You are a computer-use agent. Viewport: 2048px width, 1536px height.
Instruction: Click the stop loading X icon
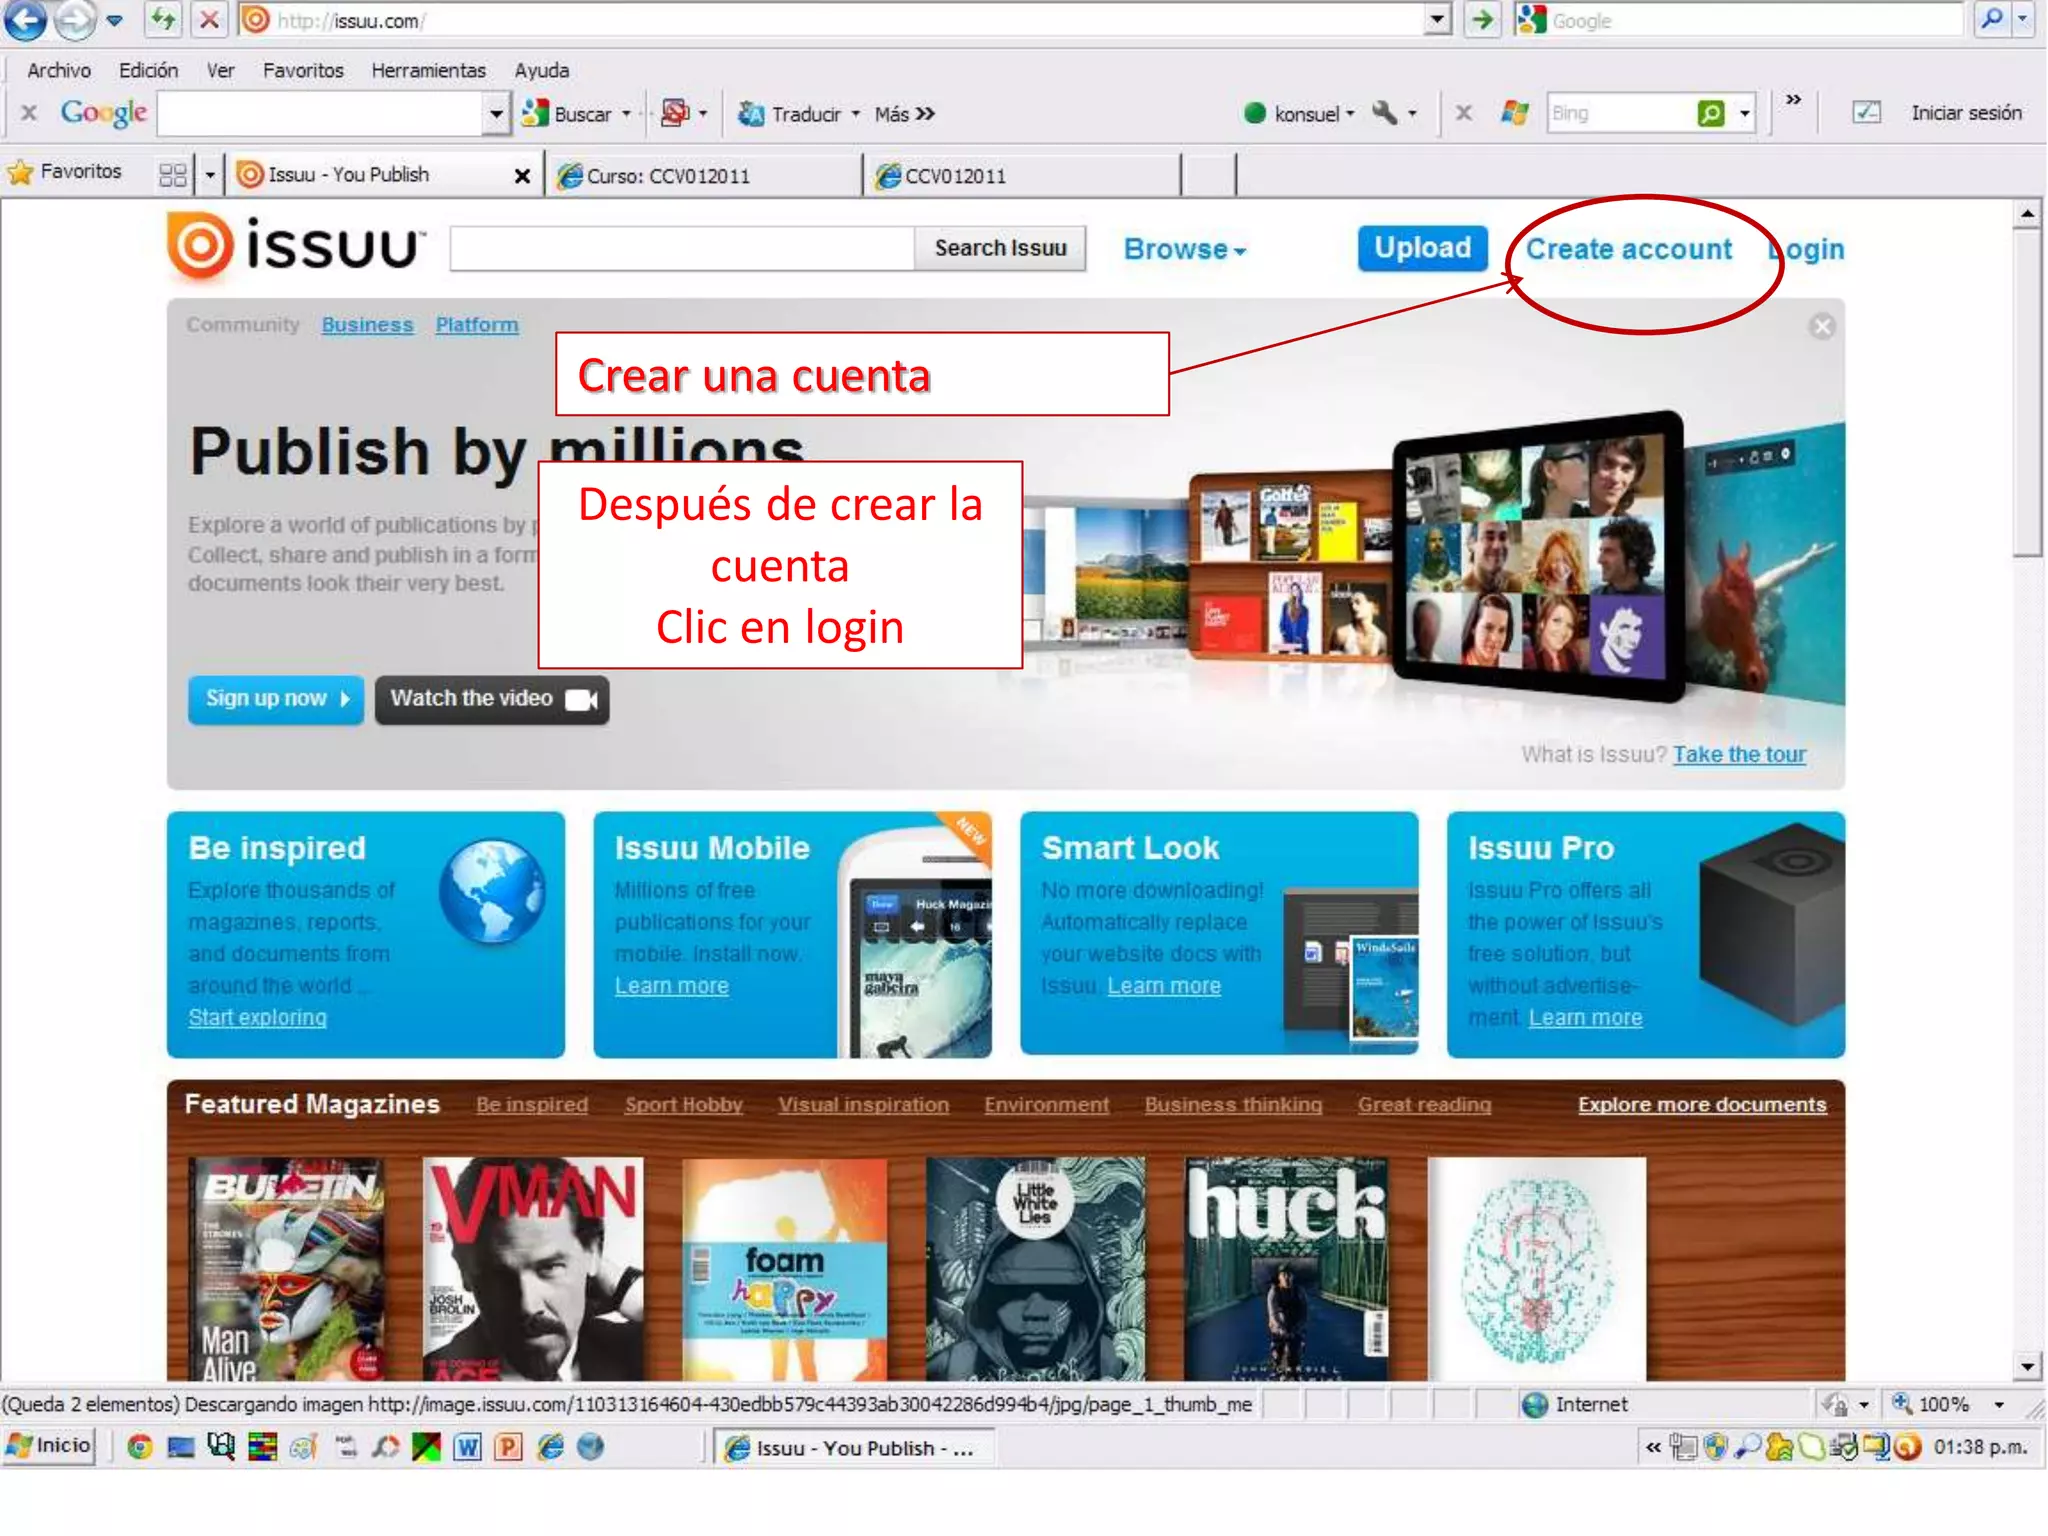209,20
